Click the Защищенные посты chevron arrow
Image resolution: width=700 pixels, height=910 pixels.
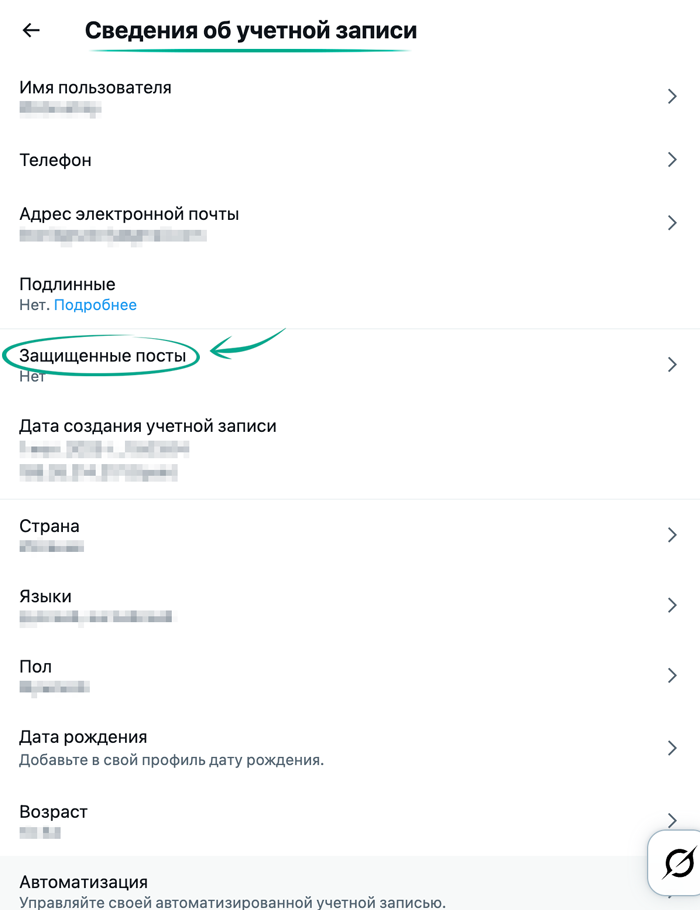point(672,365)
